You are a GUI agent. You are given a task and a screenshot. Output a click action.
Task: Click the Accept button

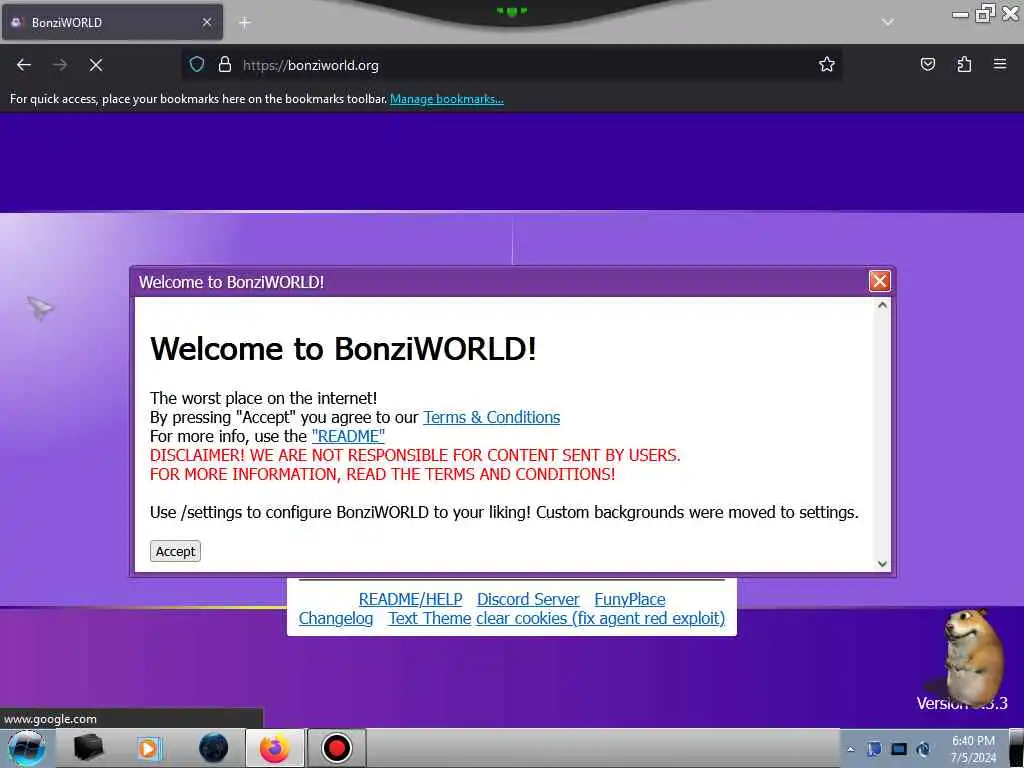click(175, 551)
